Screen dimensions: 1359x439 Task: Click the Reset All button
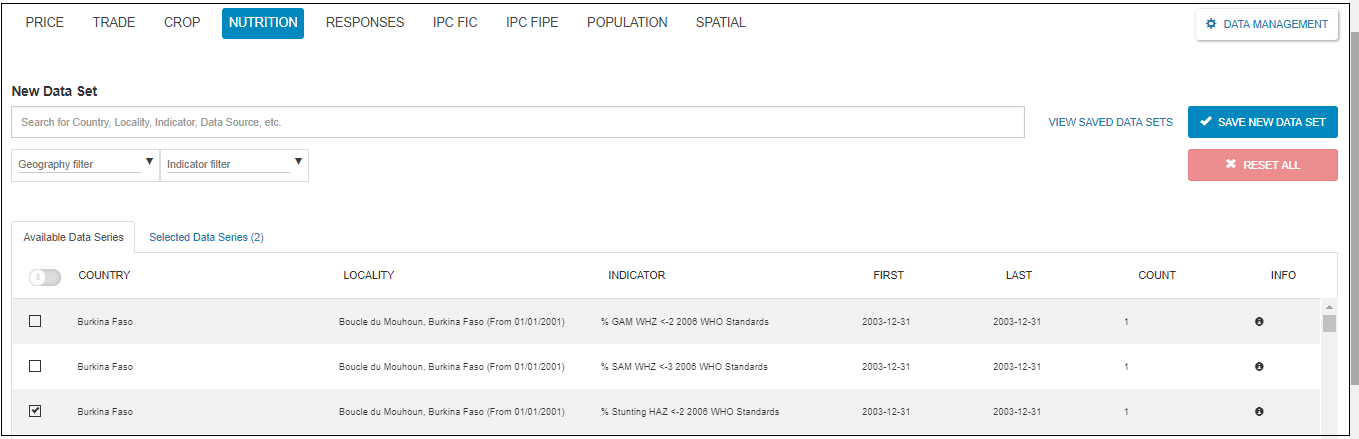(x=1262, y=165)
